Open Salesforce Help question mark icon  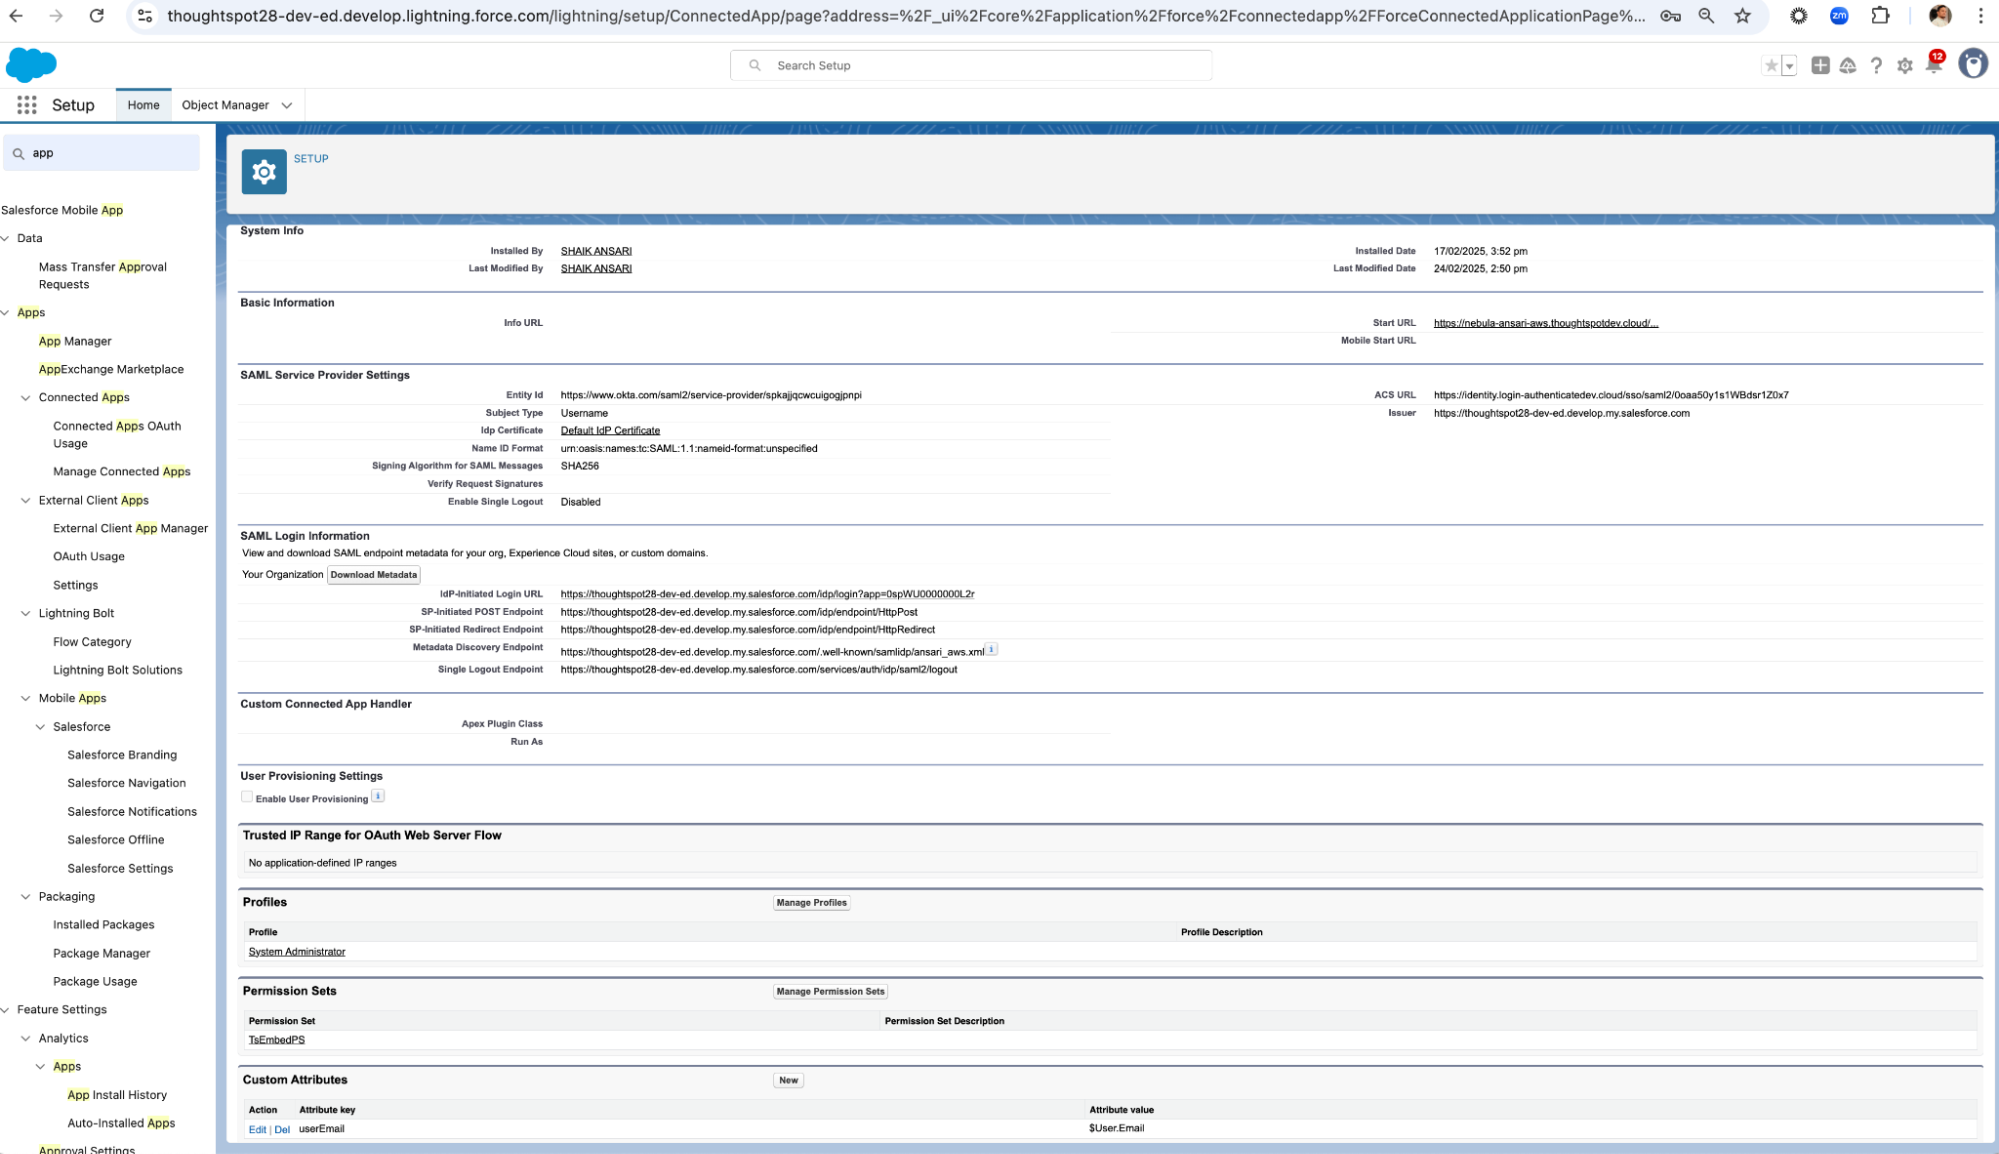[1875, 64]
